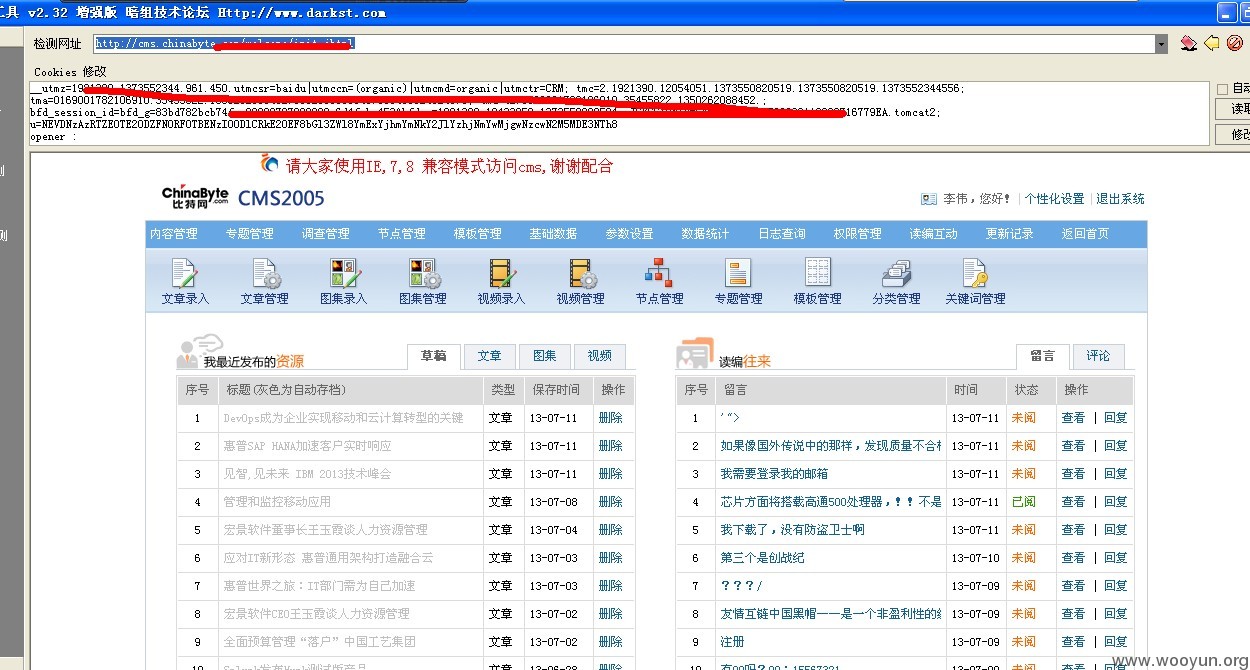Image resolution: width=1250 pixels, height=670 pixels.
Task: Click 回复 for message '我下载了,没有防盗卫士啊'
Action: pyautogui.click(x=1116, y=530)
